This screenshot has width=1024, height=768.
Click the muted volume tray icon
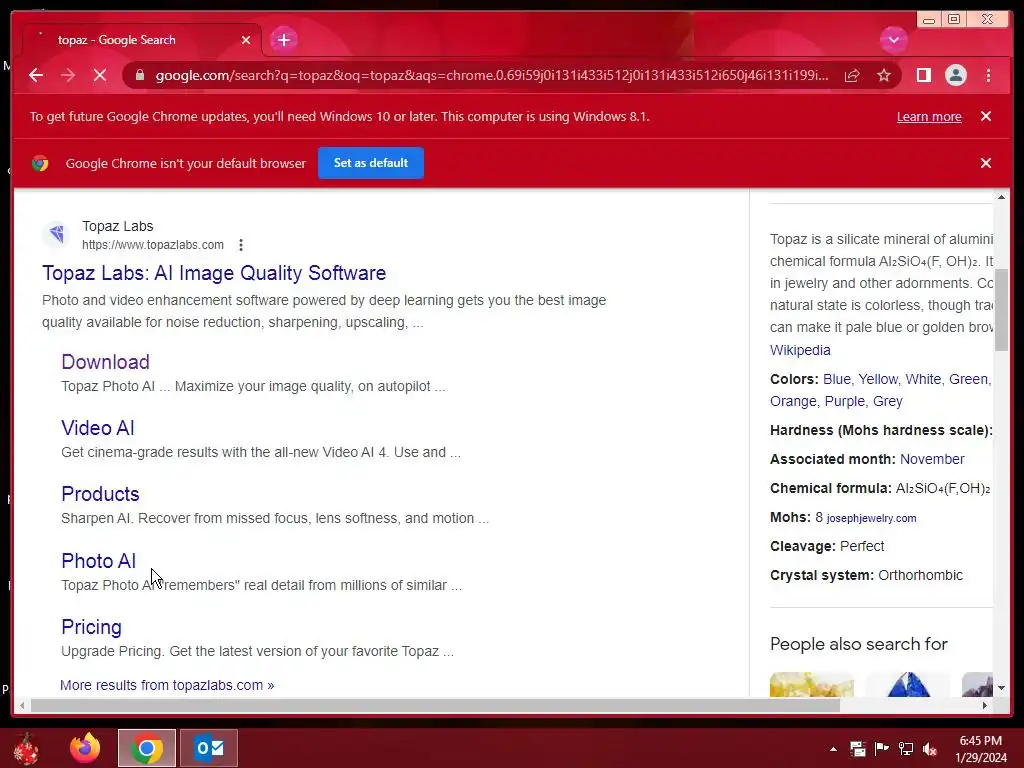[x=930, y=749]
